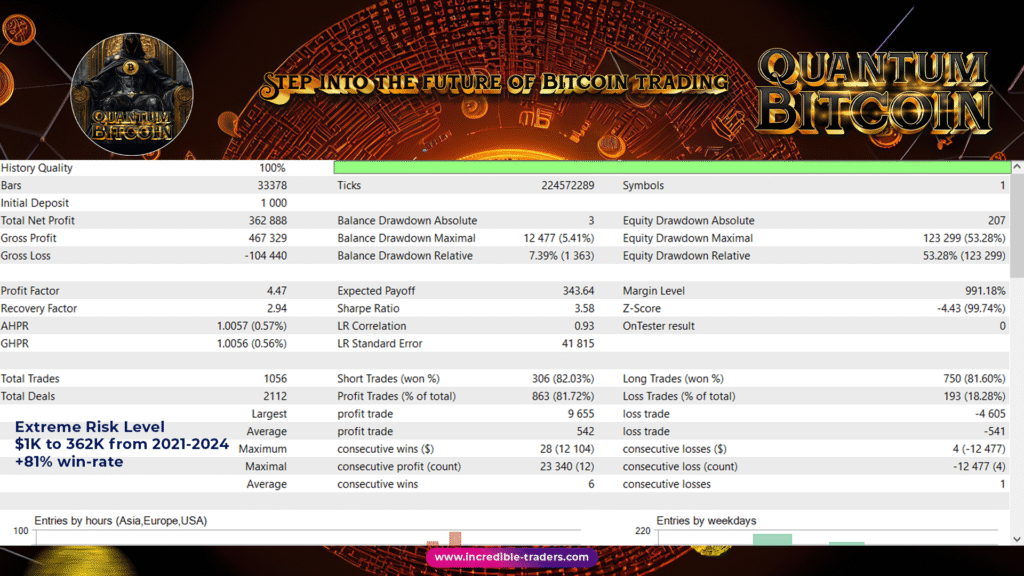Click the "Entries by hours (Asia,Europe,USA)" chart title
This screenshot has height=576, width=1024.
pos(121,520)
